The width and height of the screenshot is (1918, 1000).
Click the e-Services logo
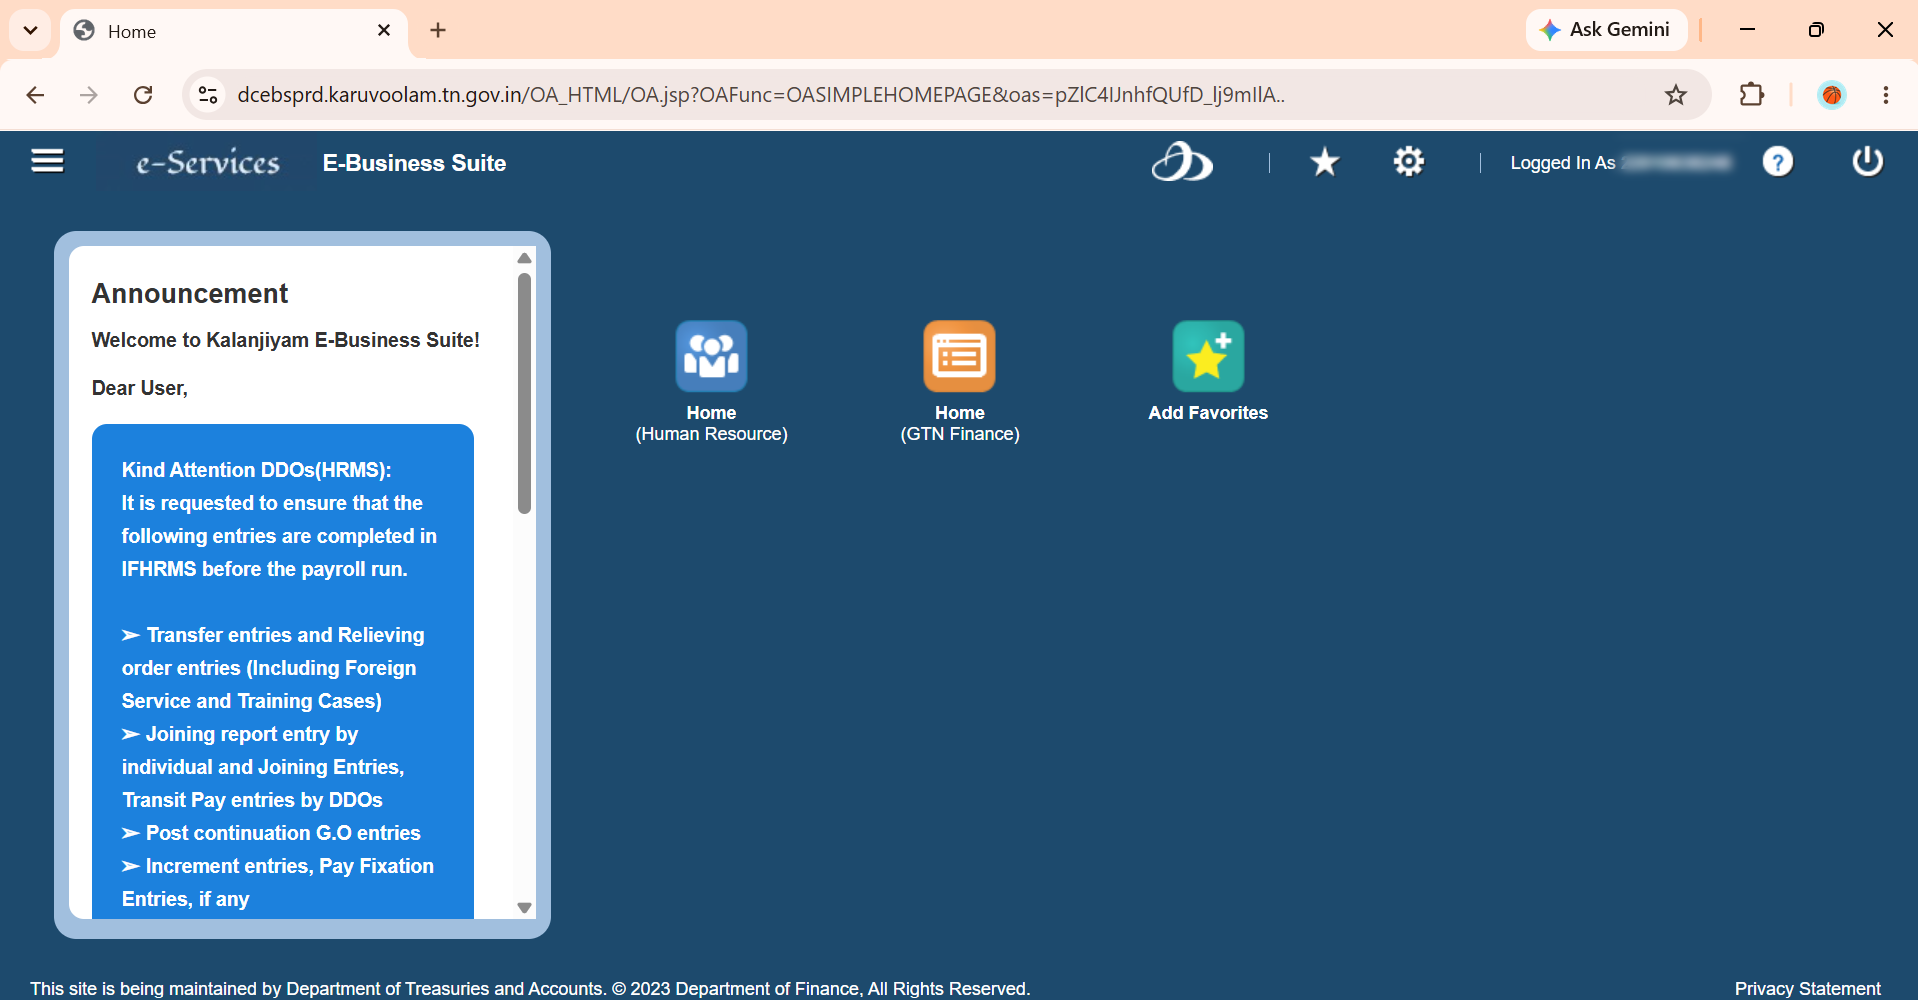point(208,162)
